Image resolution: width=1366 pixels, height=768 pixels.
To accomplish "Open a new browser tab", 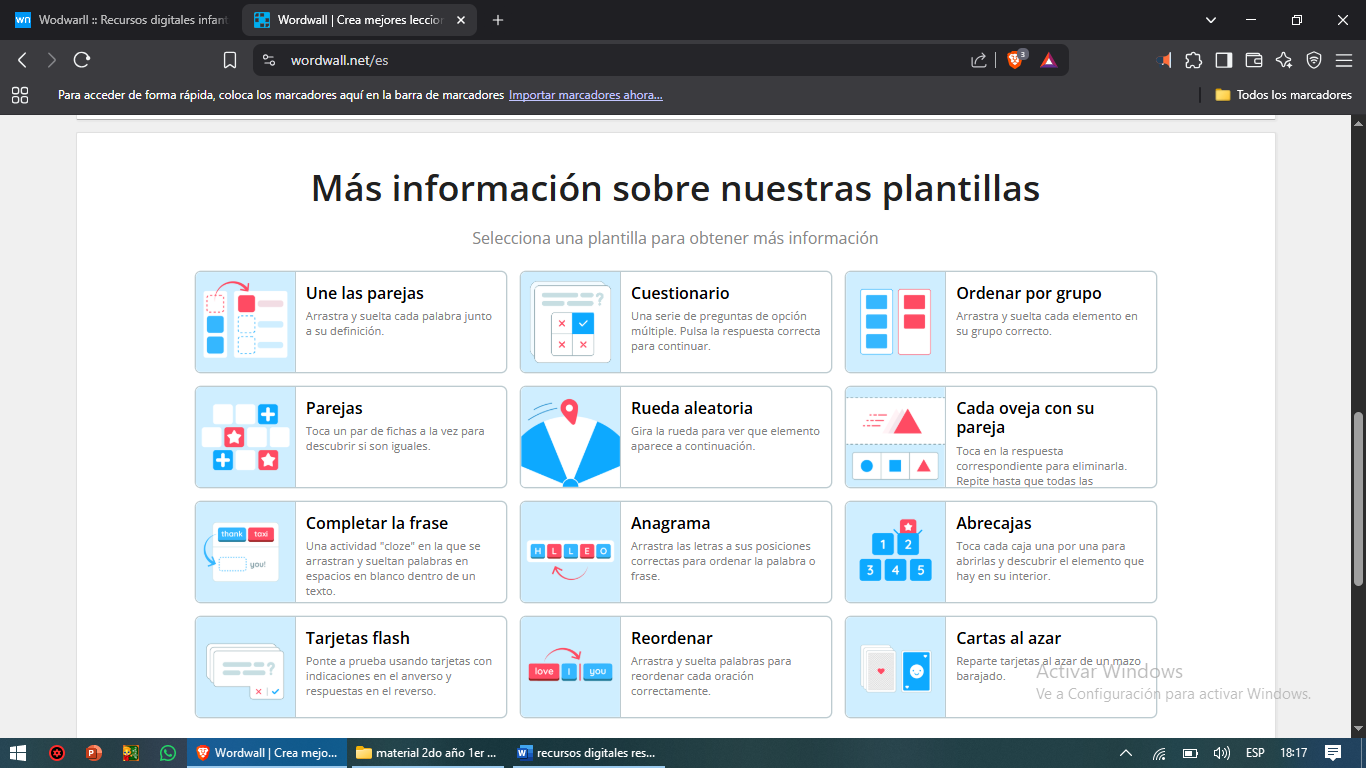I will [x=497, y=19].
